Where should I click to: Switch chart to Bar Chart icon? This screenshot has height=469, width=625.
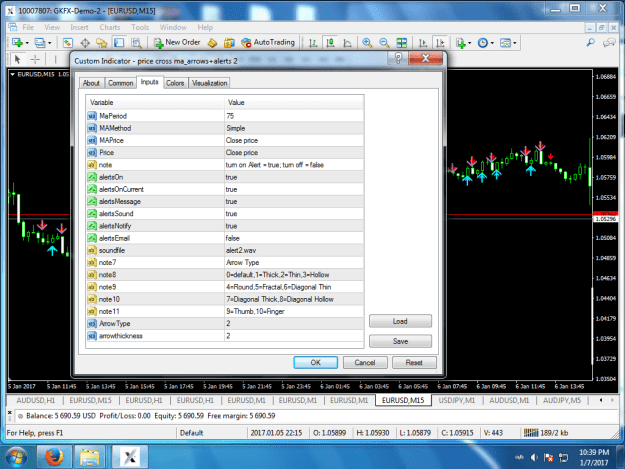pos(313,43)
